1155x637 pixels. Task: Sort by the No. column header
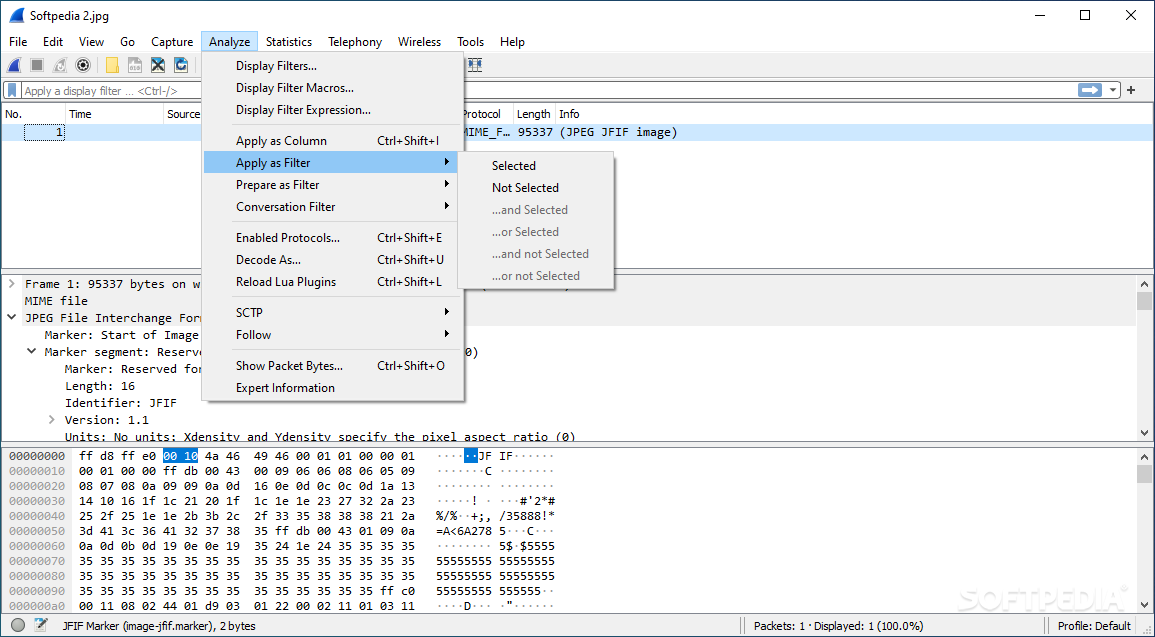[x=33, y=114]
